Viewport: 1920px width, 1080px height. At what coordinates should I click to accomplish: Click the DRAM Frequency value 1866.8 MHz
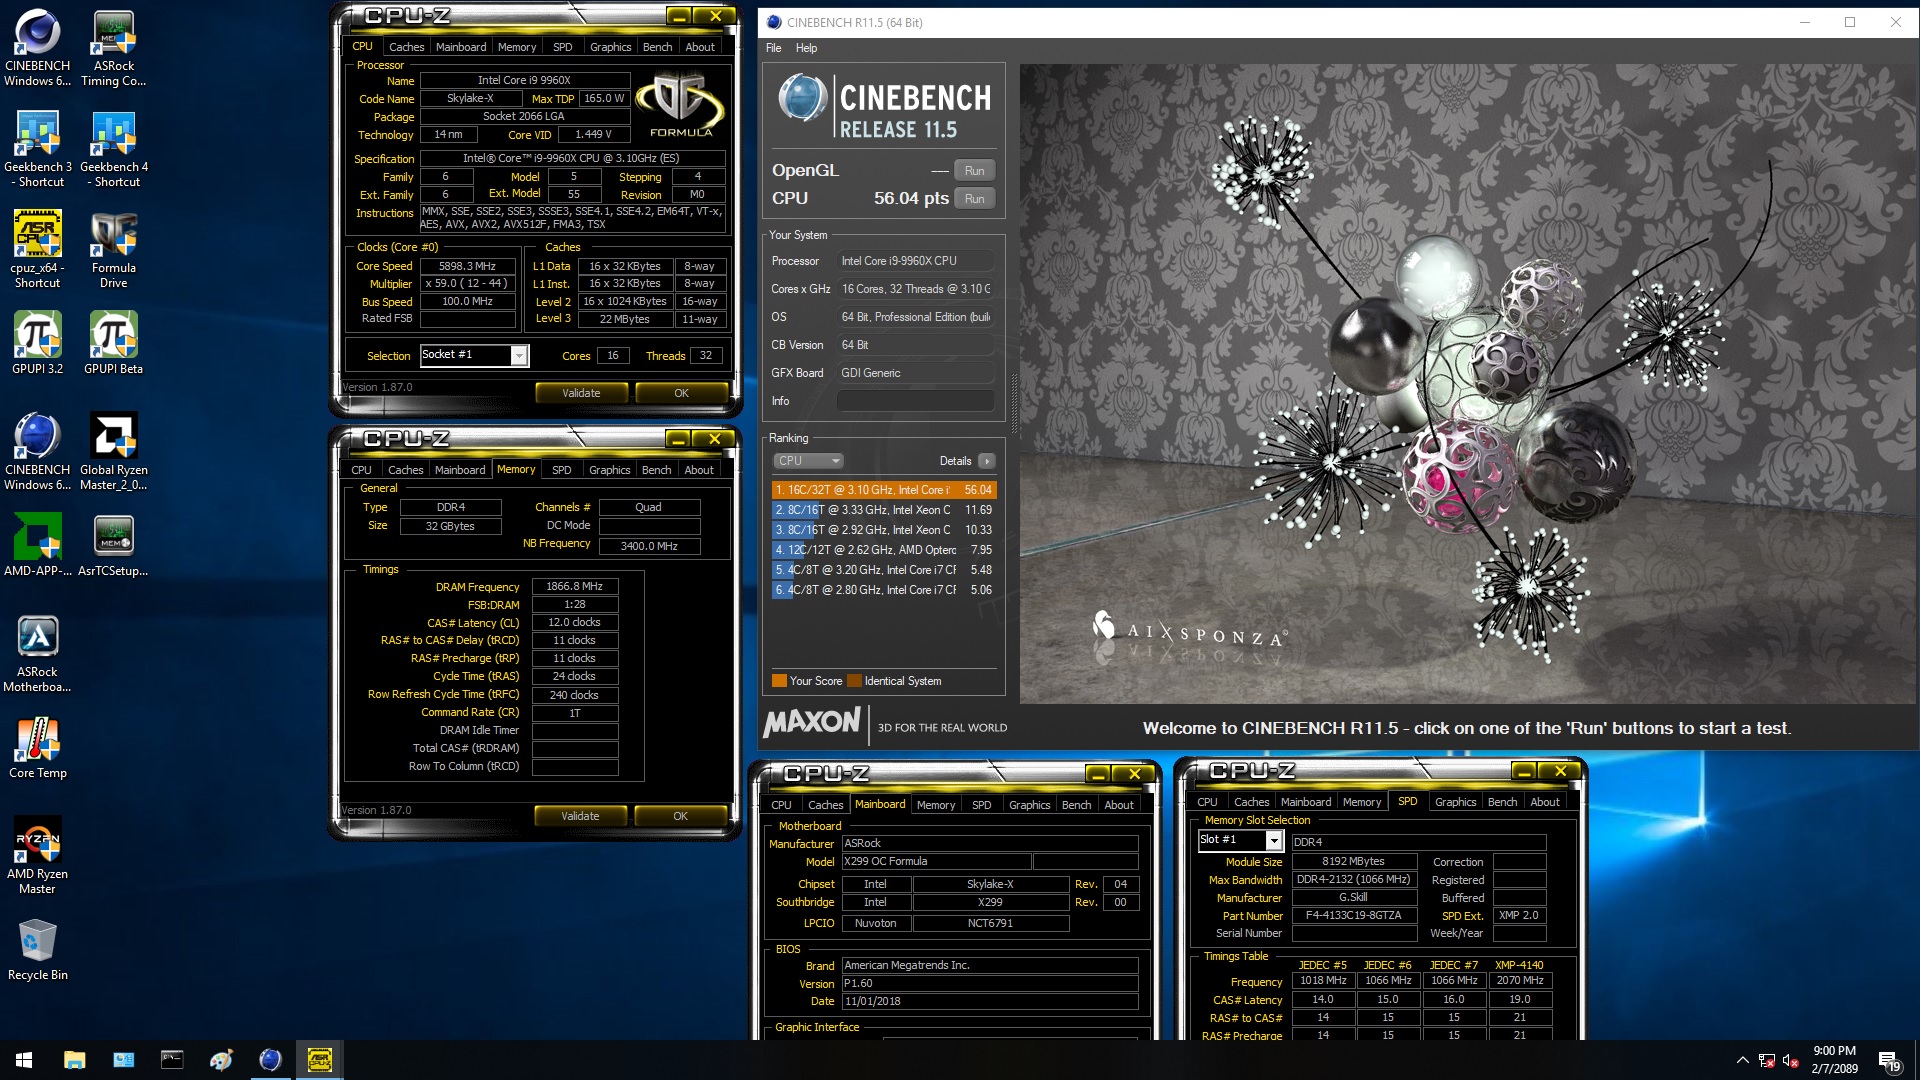coord(575,587)
